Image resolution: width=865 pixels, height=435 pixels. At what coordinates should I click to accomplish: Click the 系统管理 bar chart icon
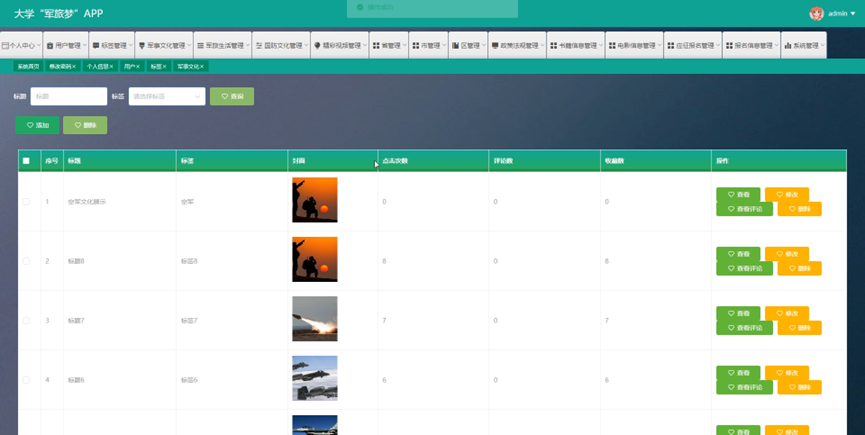788,46
